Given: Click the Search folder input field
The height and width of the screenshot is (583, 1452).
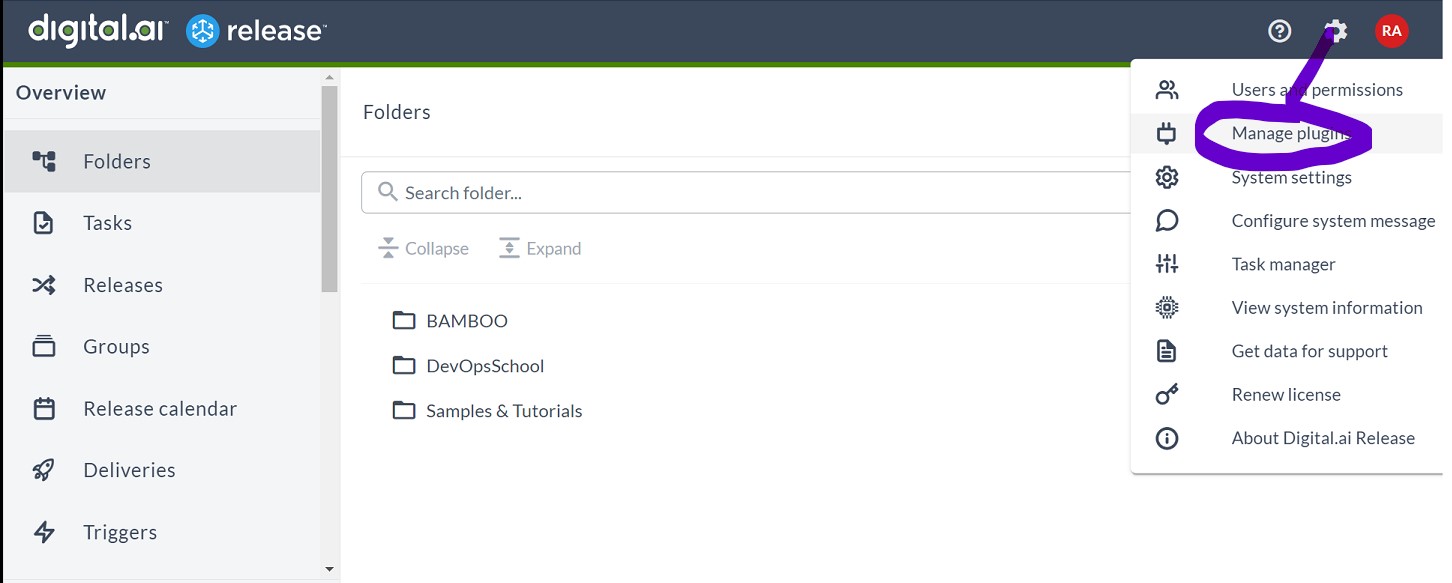Looking at the screenshot, I should click(x=750, y=192).
